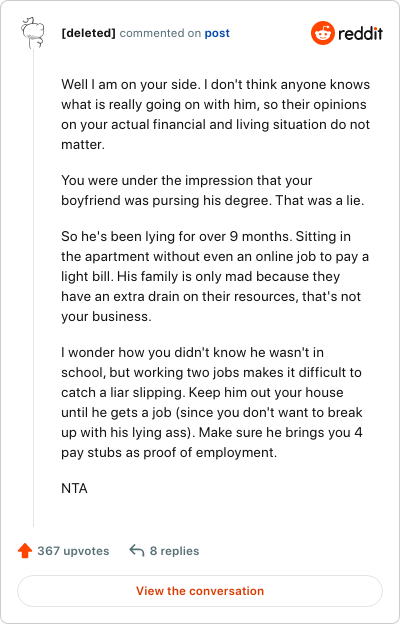Click the 'pay stubs as proof of employment' line

169,452
